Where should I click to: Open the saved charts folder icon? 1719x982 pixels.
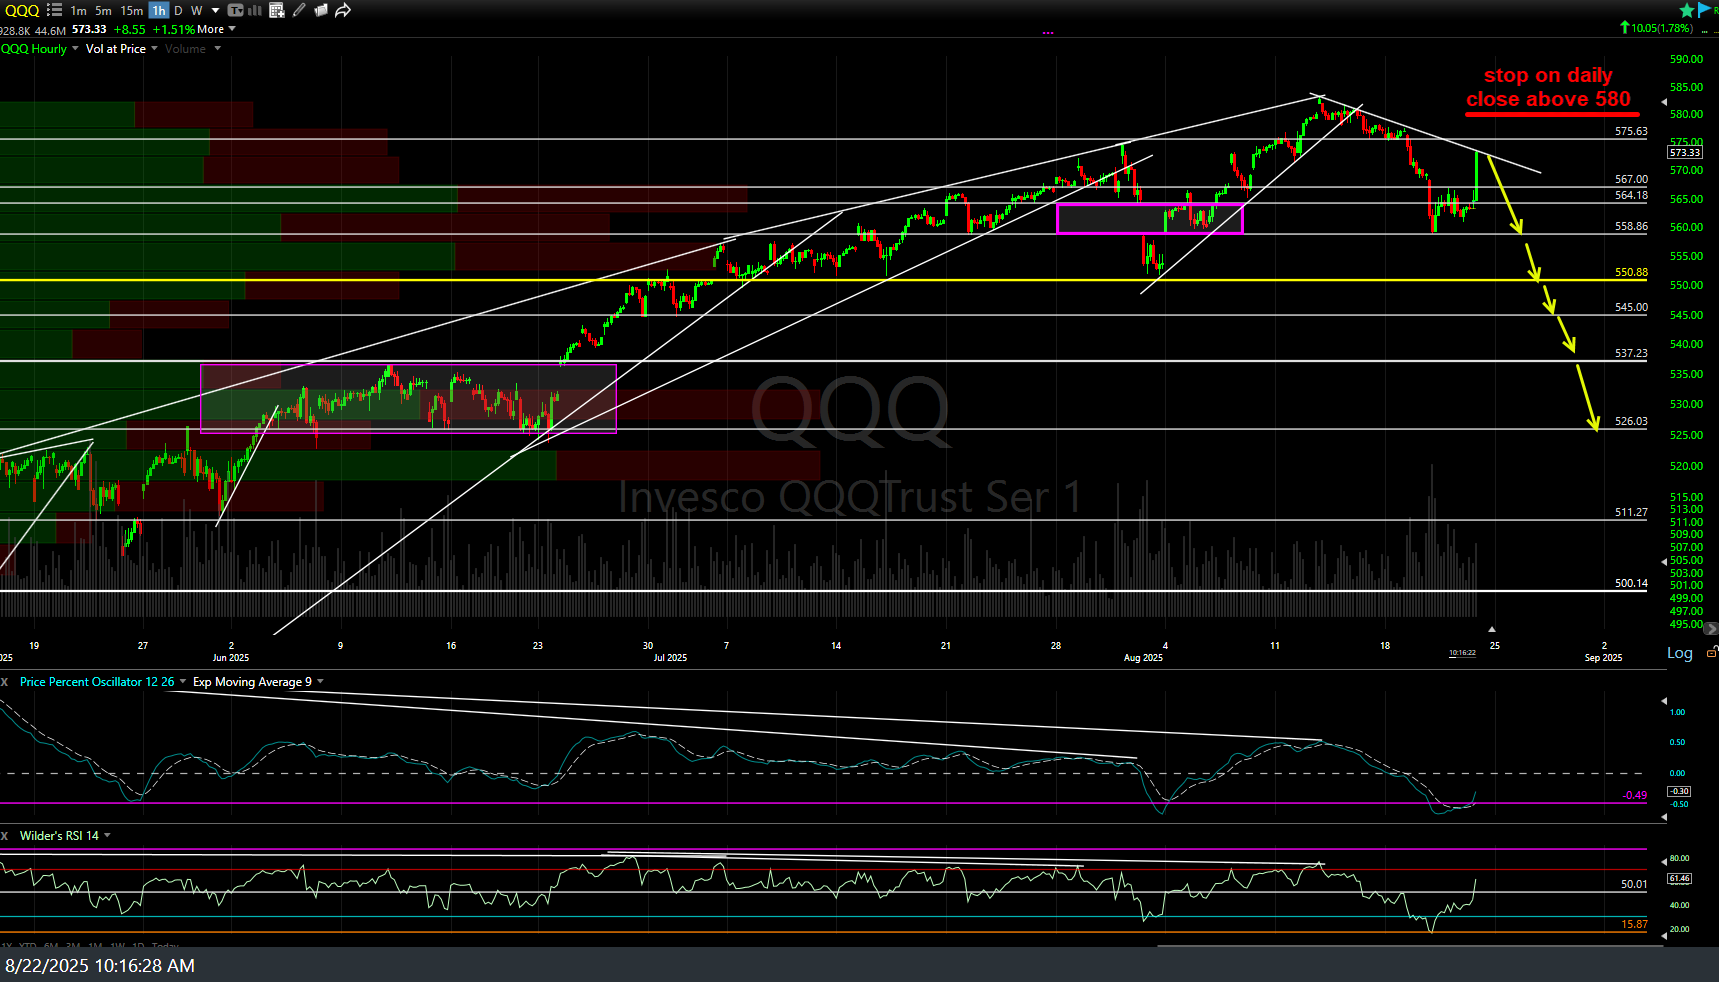(x=320, y=10)
